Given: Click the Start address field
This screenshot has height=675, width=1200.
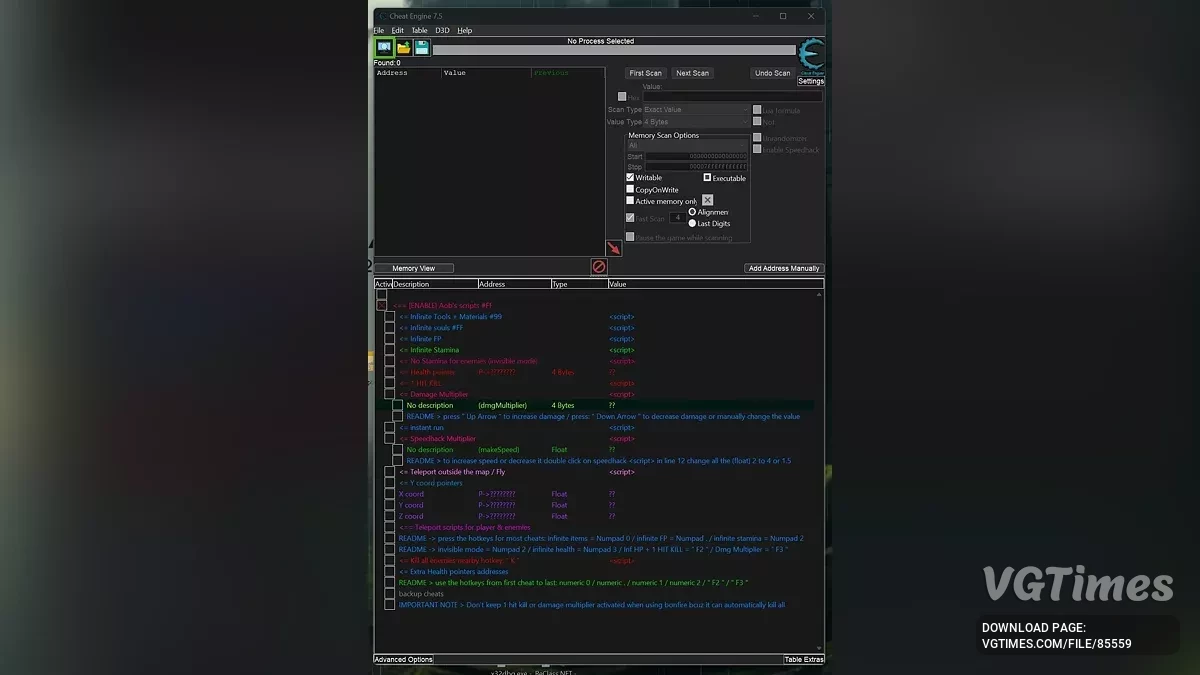Looking at the screenshot, I should [697, 156].
